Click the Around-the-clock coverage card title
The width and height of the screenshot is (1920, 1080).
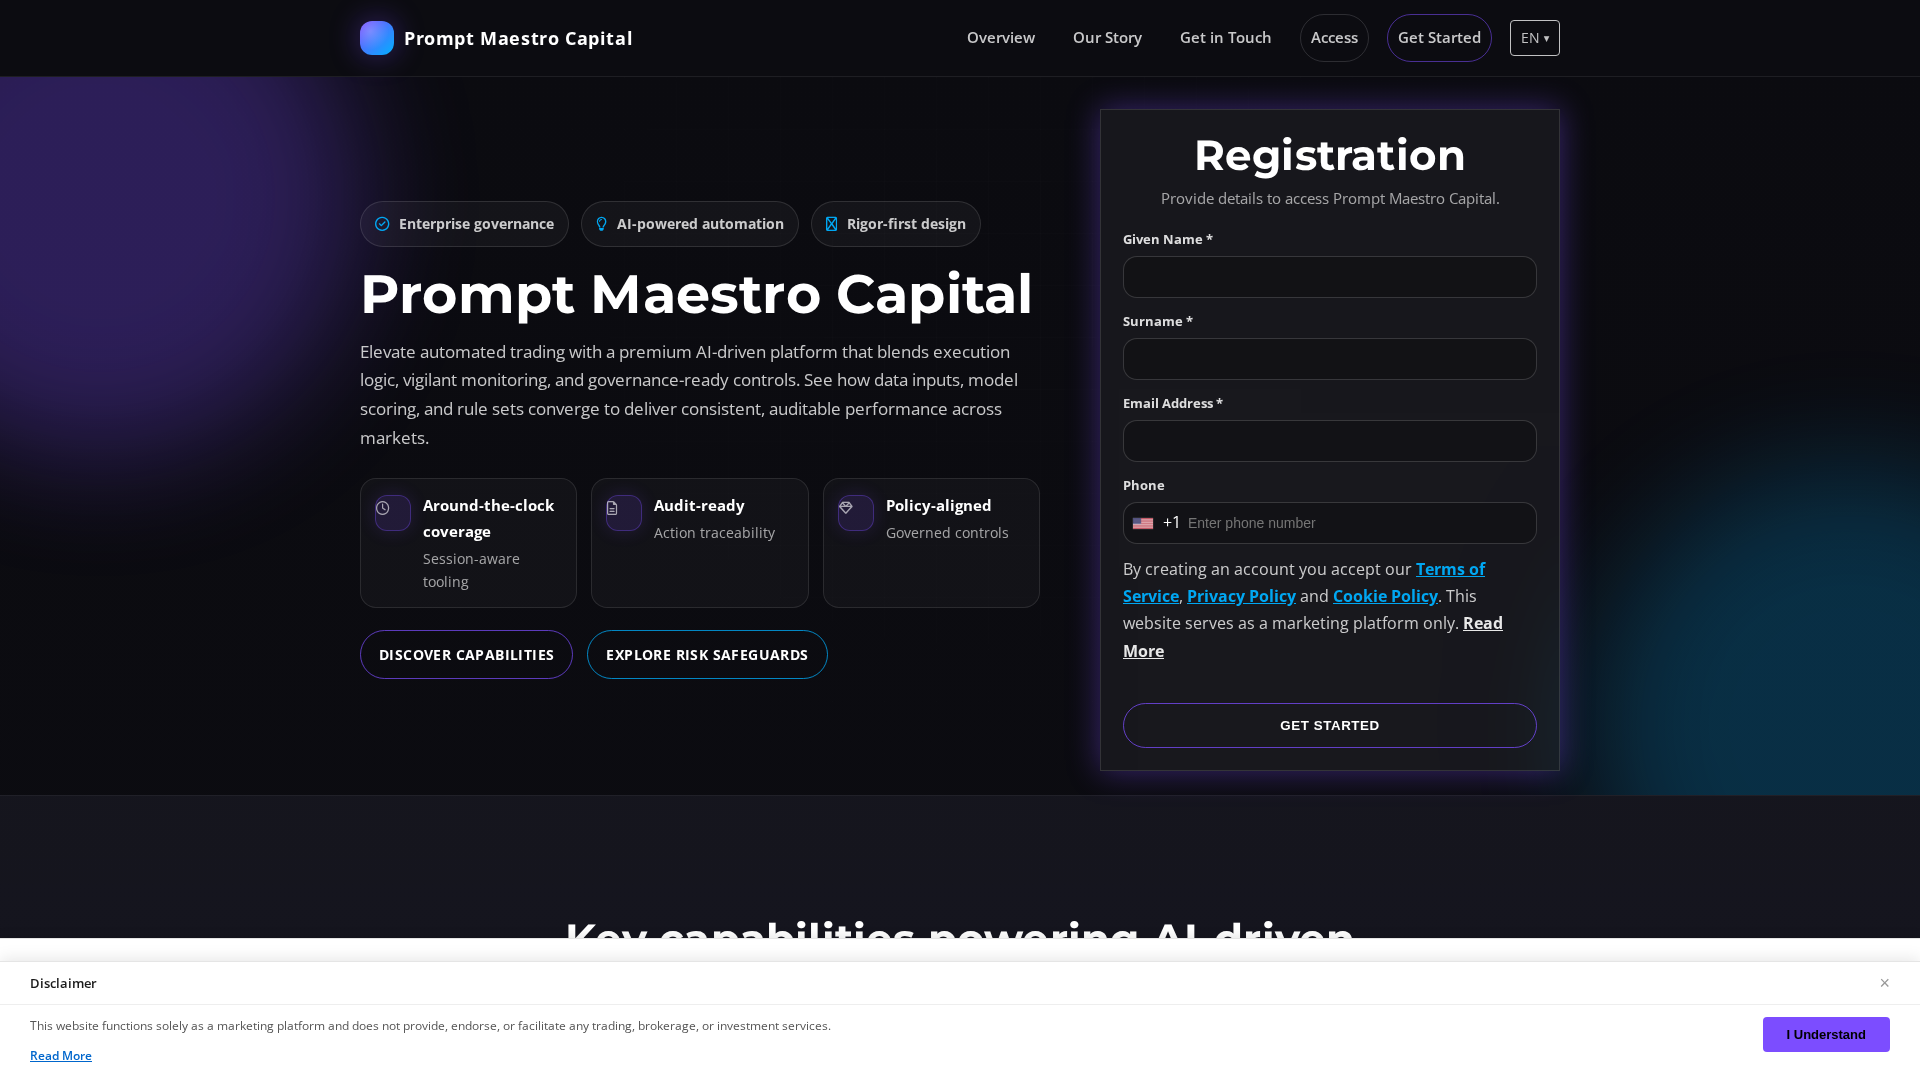click(x=489, y=518)
